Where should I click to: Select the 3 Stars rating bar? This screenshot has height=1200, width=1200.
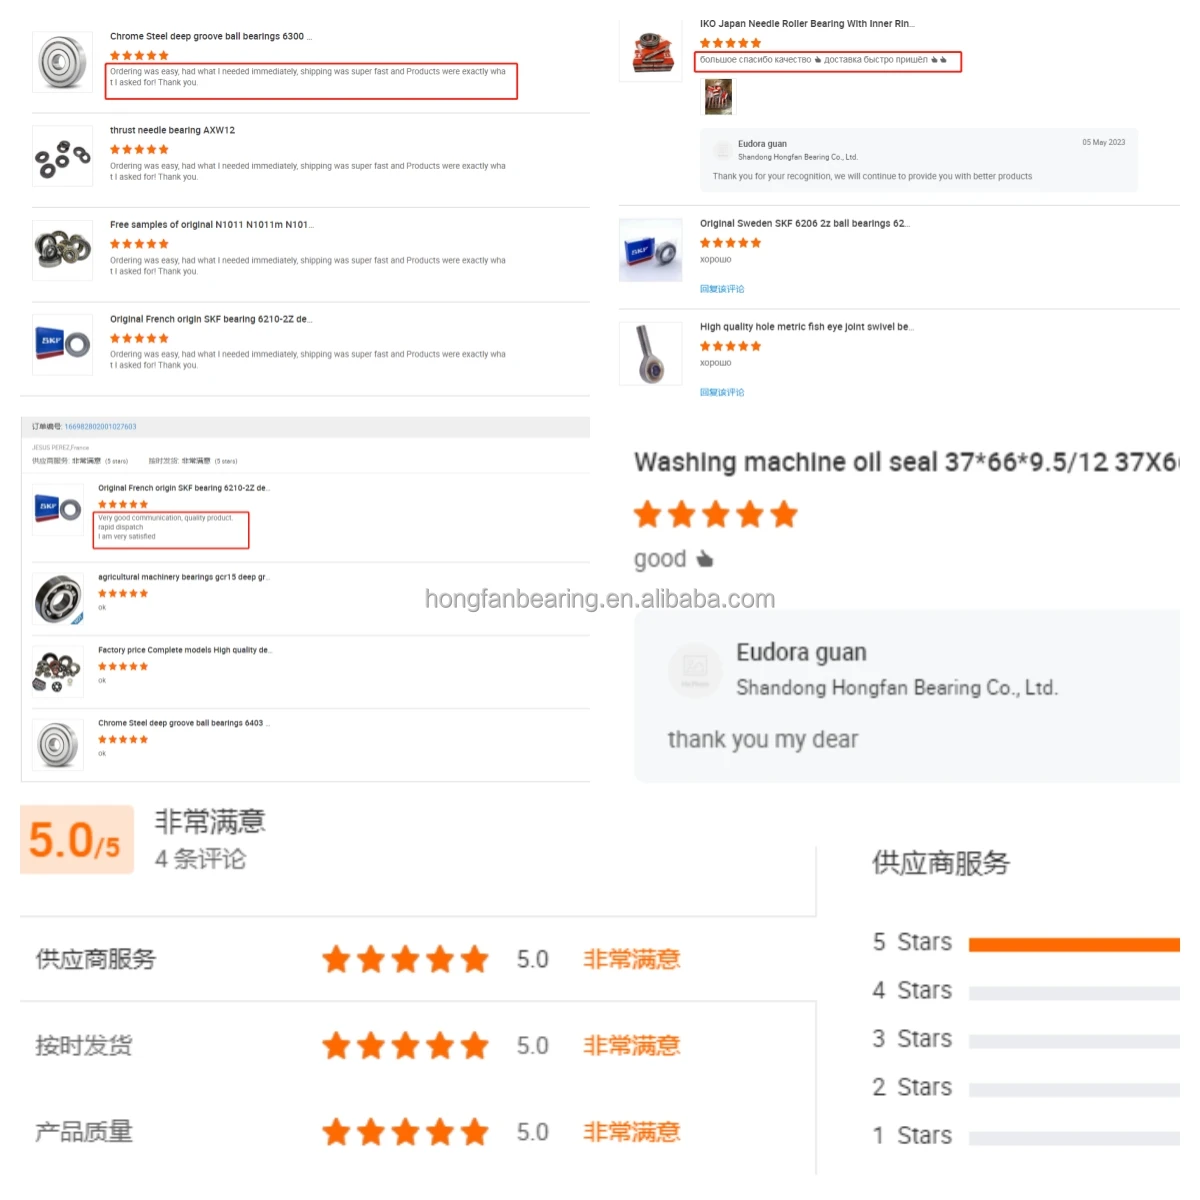click(1074, 1041)
